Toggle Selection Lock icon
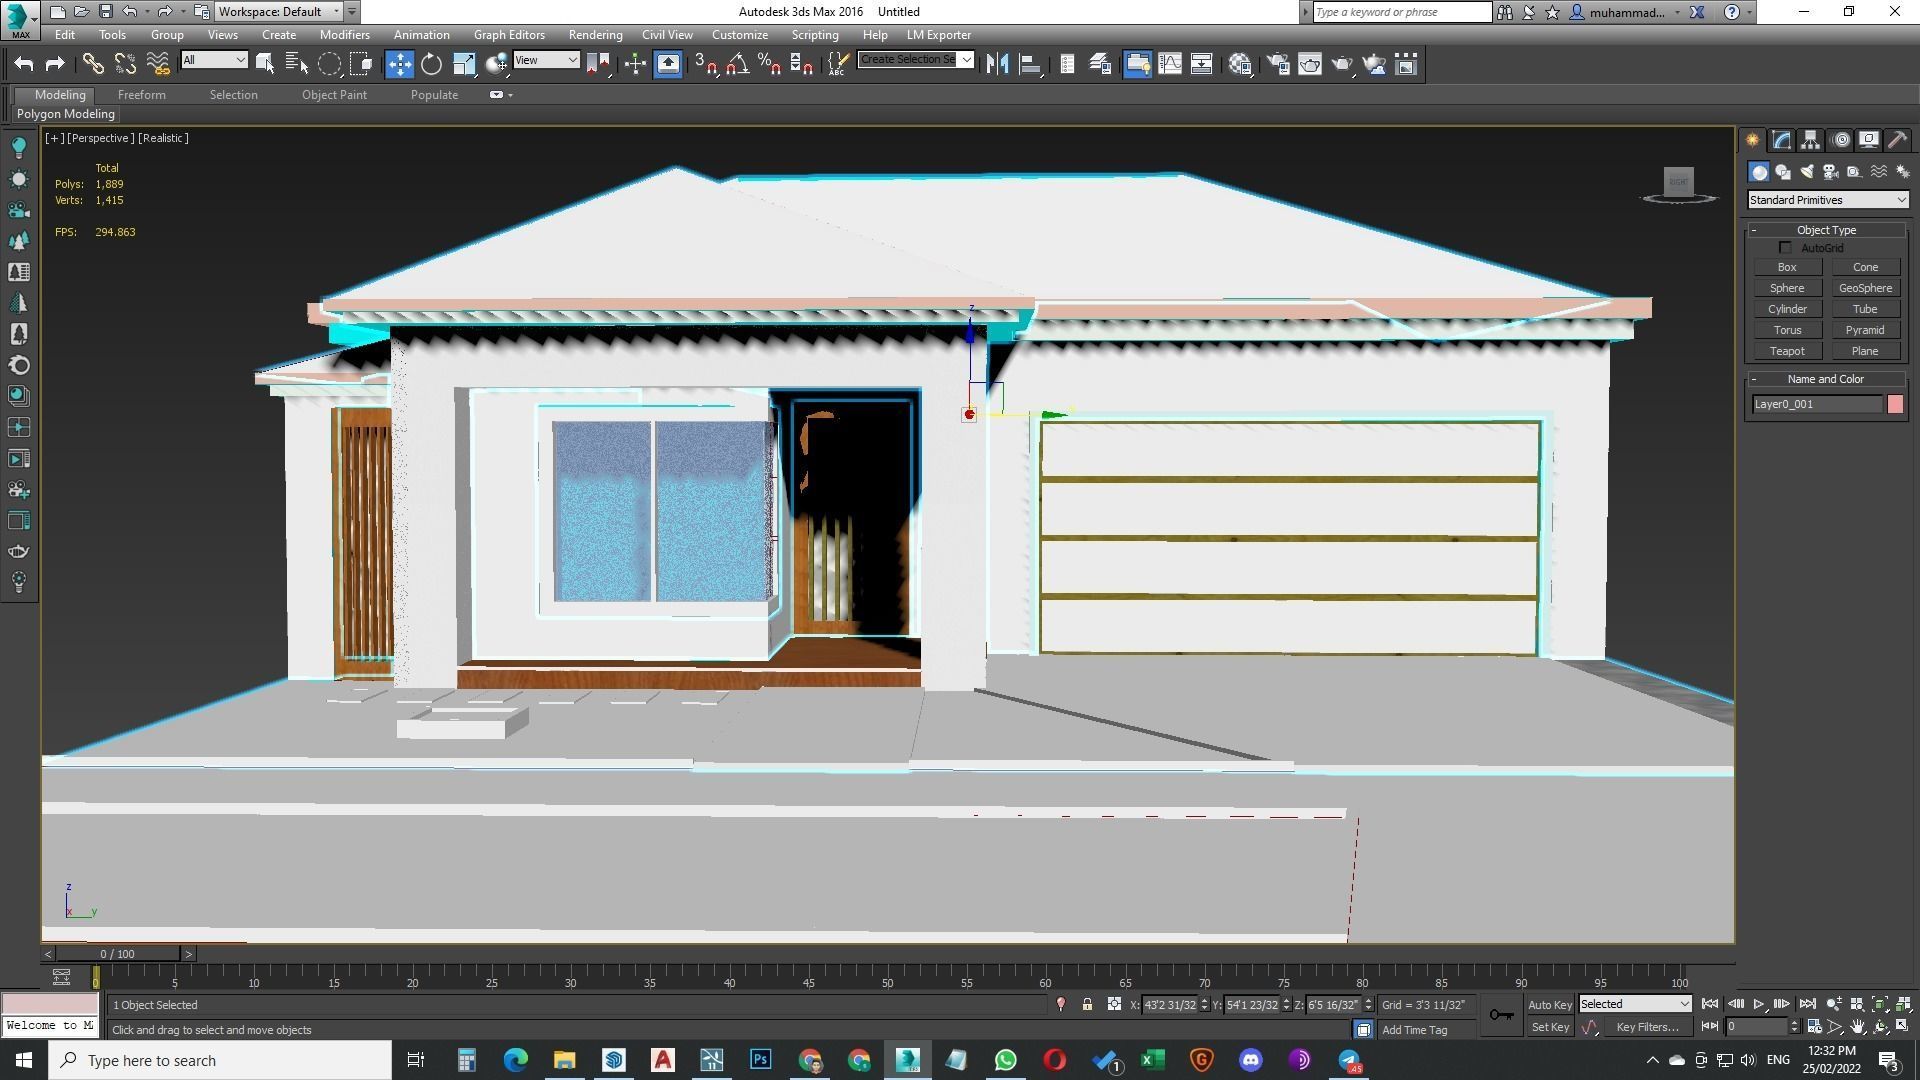This screenshot has height=1080, width=1920. pos(1087,1004)
